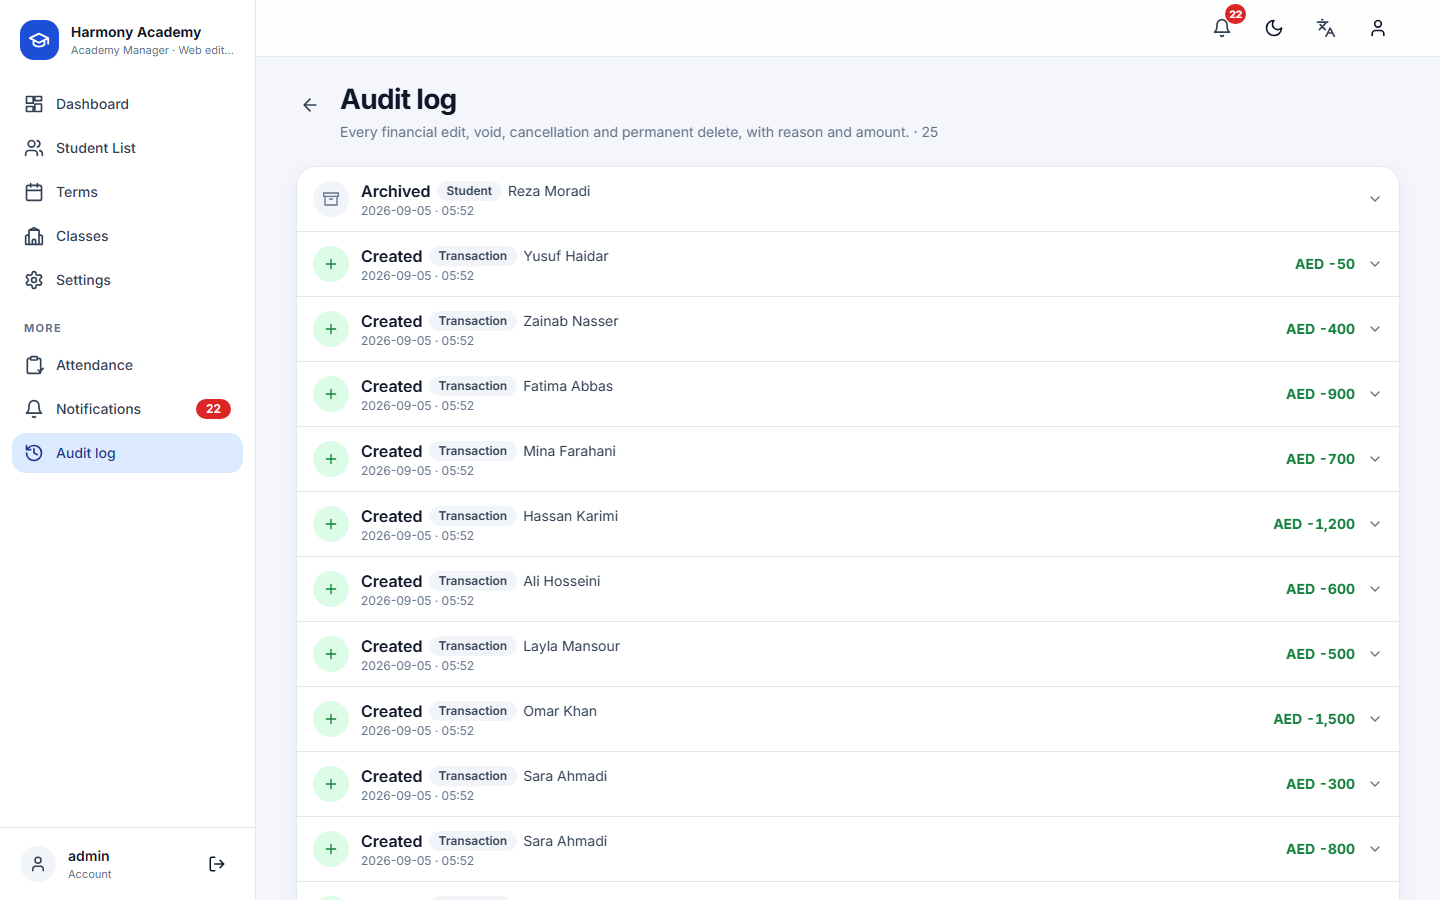Click the green plus icon for Fatima Abbas
This screenshot has width=1440, height=900.
(x=331, y=394)
